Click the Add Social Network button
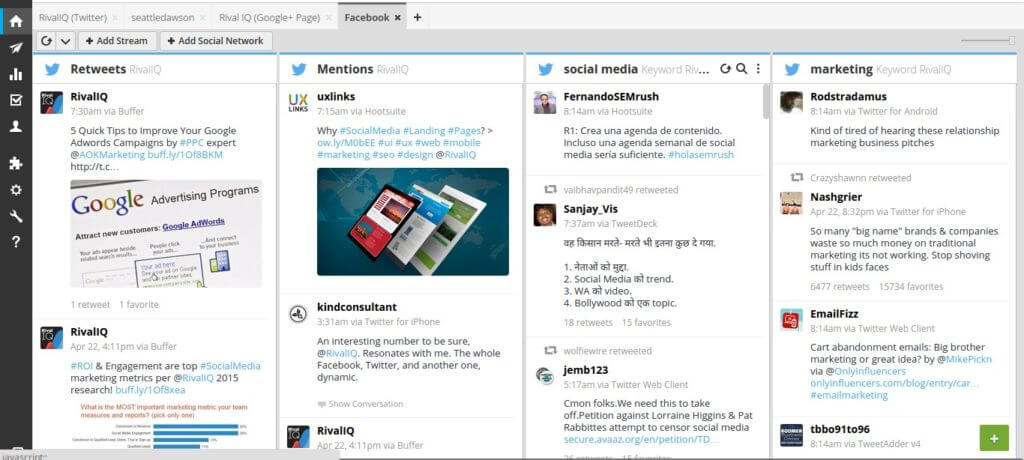Screen dimensions: 1024x460 (x=216, y=41)
